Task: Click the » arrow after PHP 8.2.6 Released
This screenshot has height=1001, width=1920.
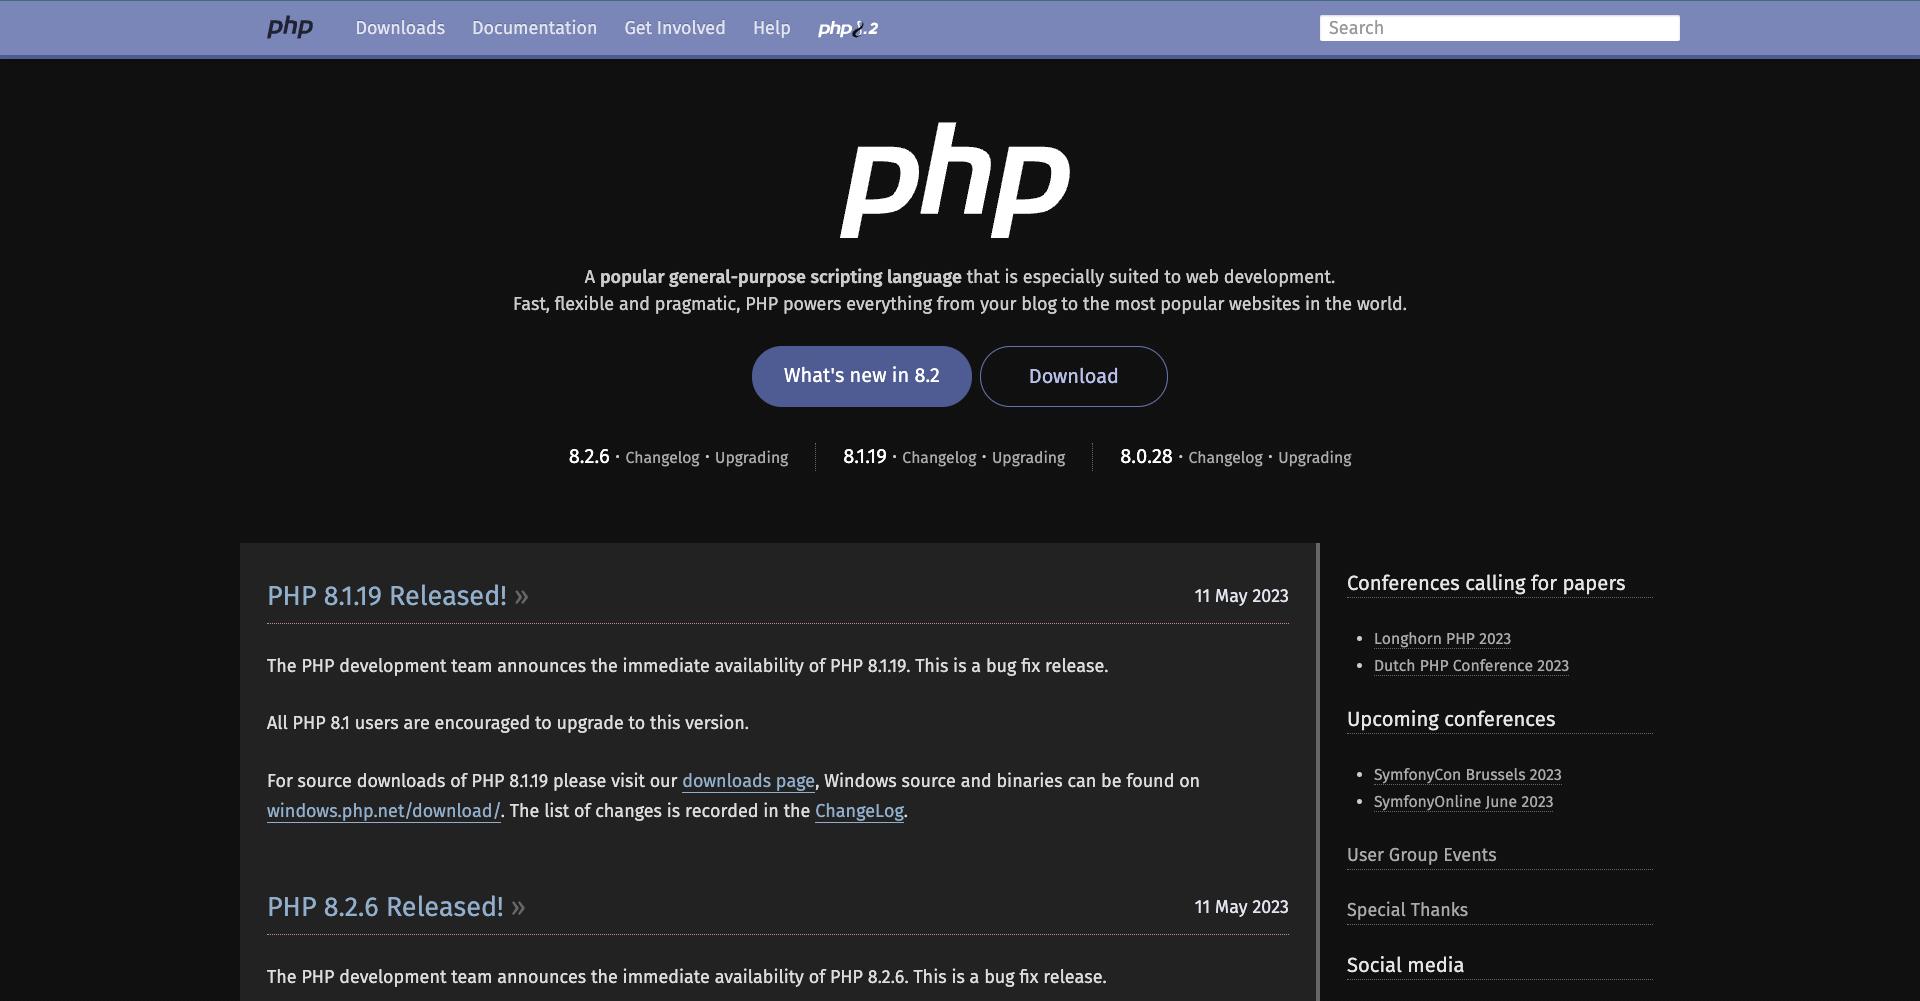Action: click(x=518, y=908)
